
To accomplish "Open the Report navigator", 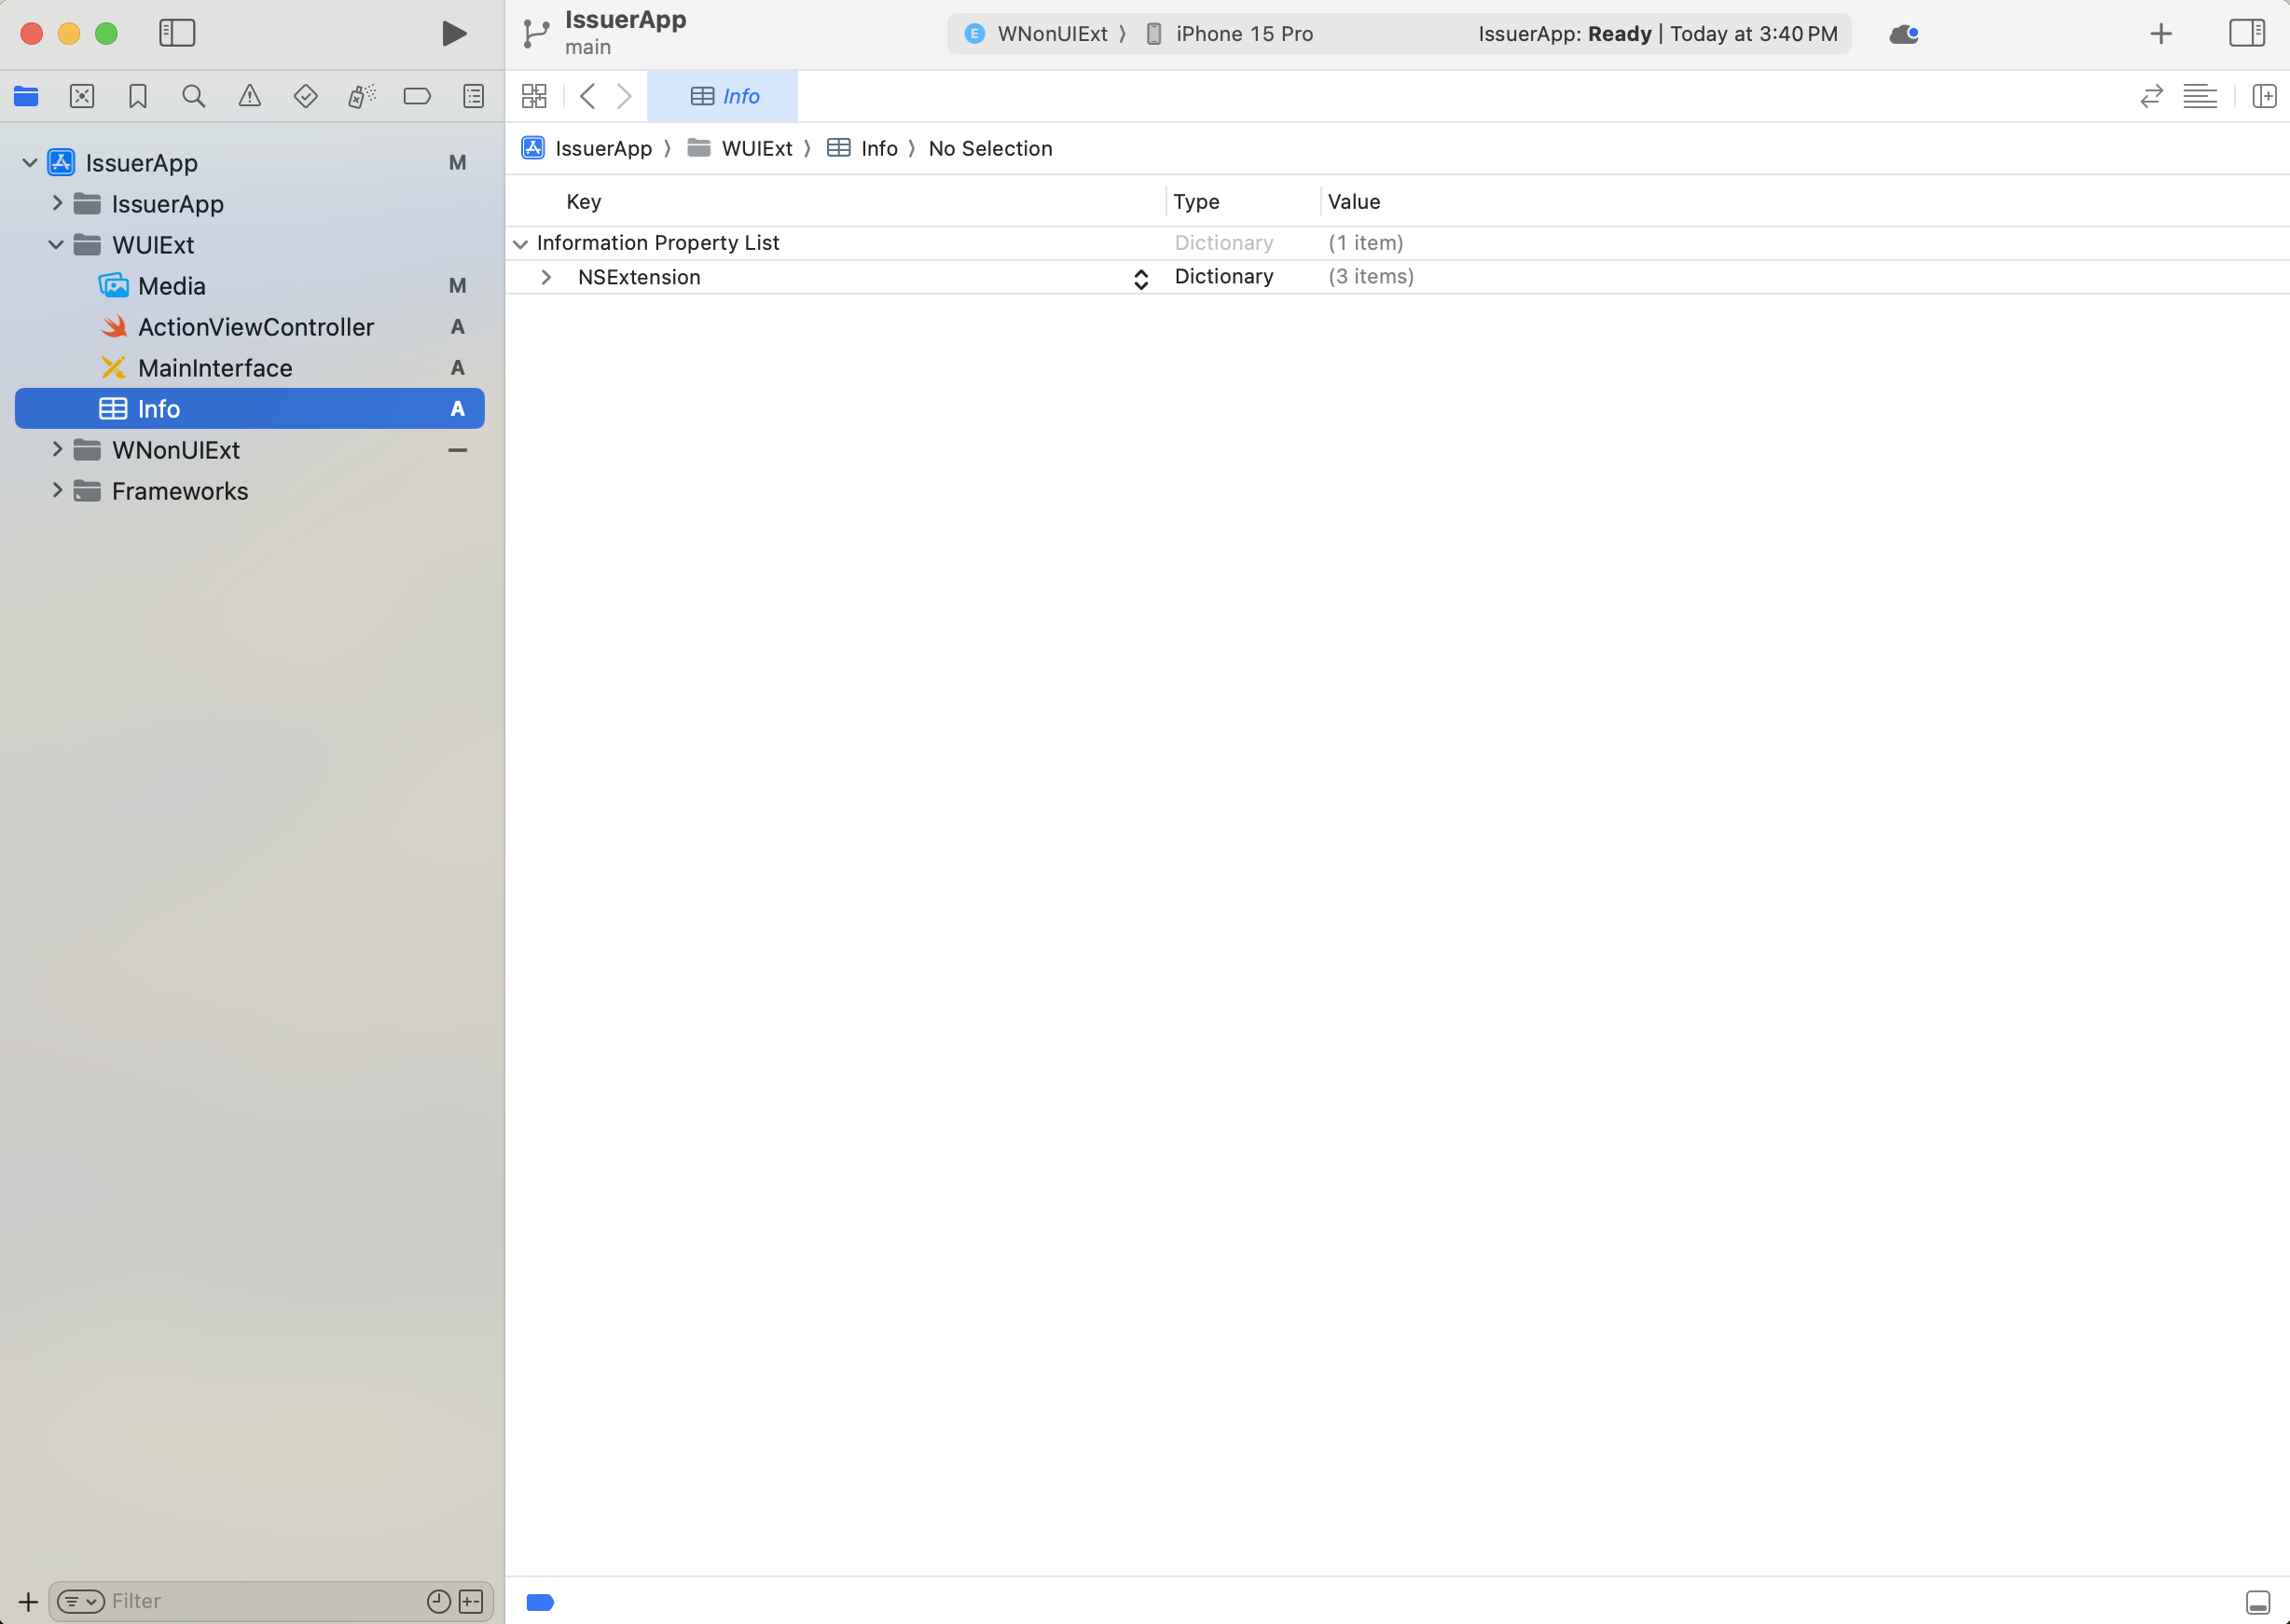I will click(x=473, y=96).
